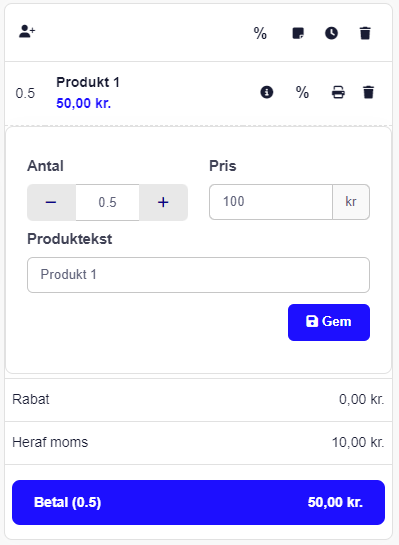The image size is (399, 545).
Task: Apply discount to Produkt 1 line
Action: (302, 92)
